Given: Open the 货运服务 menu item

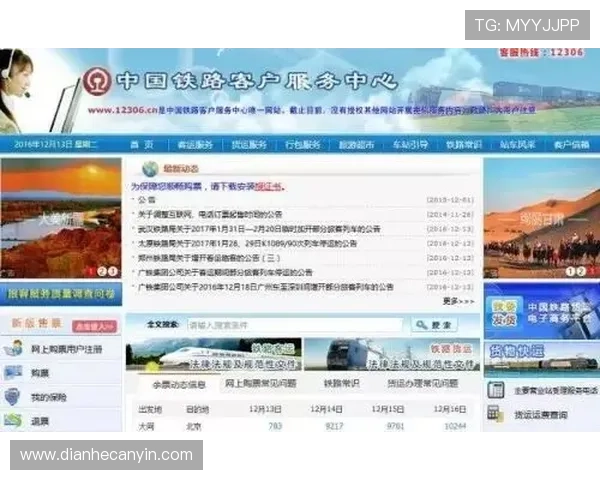Looking at the screenshot, I should coord(249,145).
